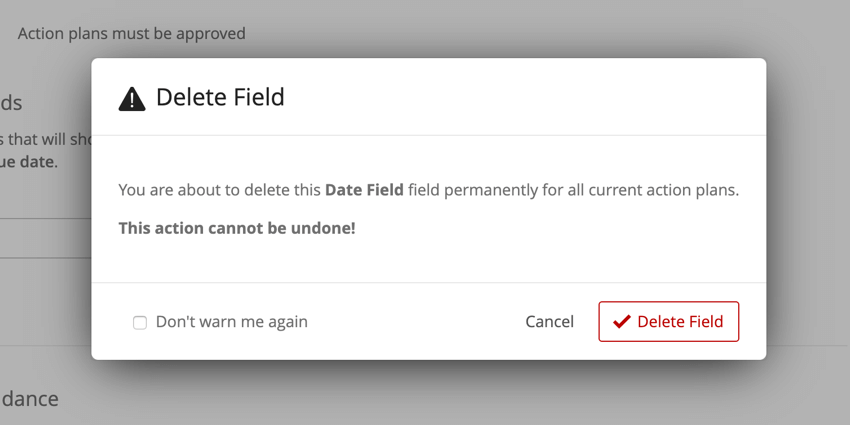Click "This action cannot be undone!" warning
This screenshot has height=425, width=850.
(x=237, y=228)
